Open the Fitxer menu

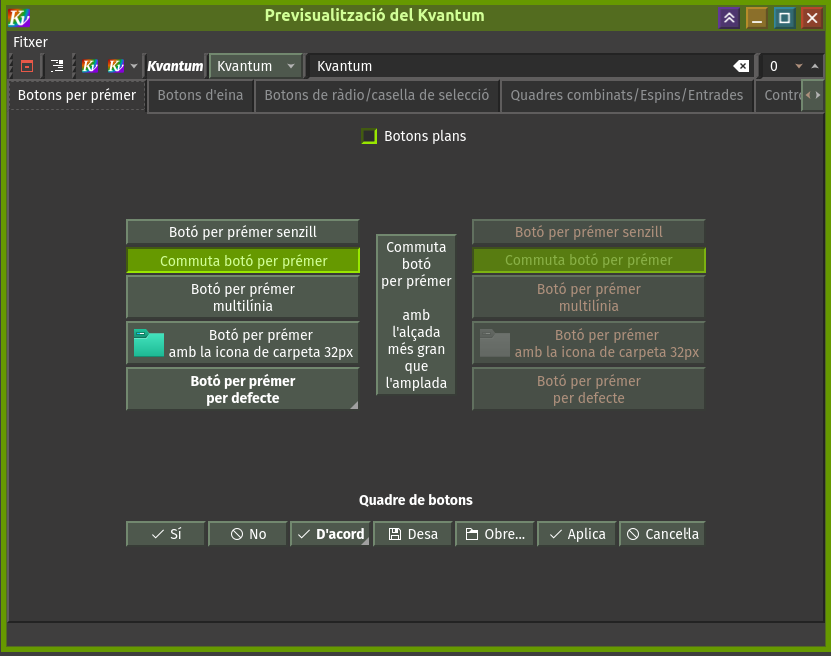[30, 42]
